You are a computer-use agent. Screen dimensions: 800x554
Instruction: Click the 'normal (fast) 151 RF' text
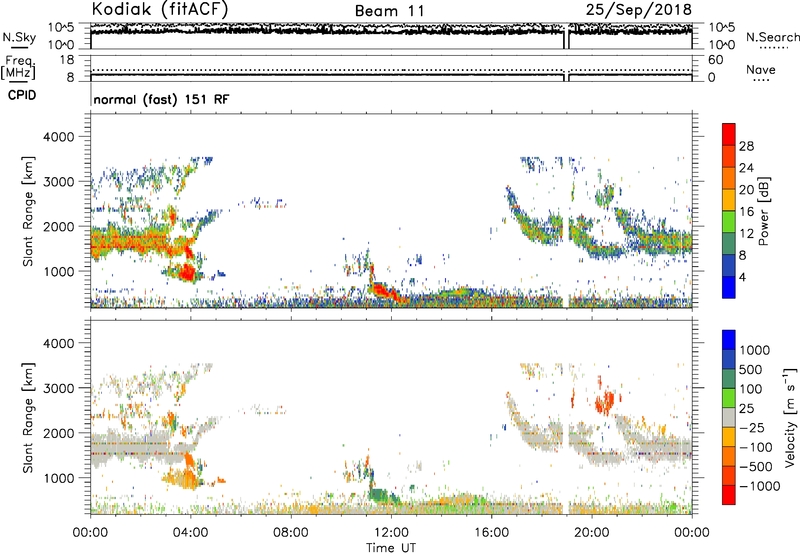coord(161,99)
